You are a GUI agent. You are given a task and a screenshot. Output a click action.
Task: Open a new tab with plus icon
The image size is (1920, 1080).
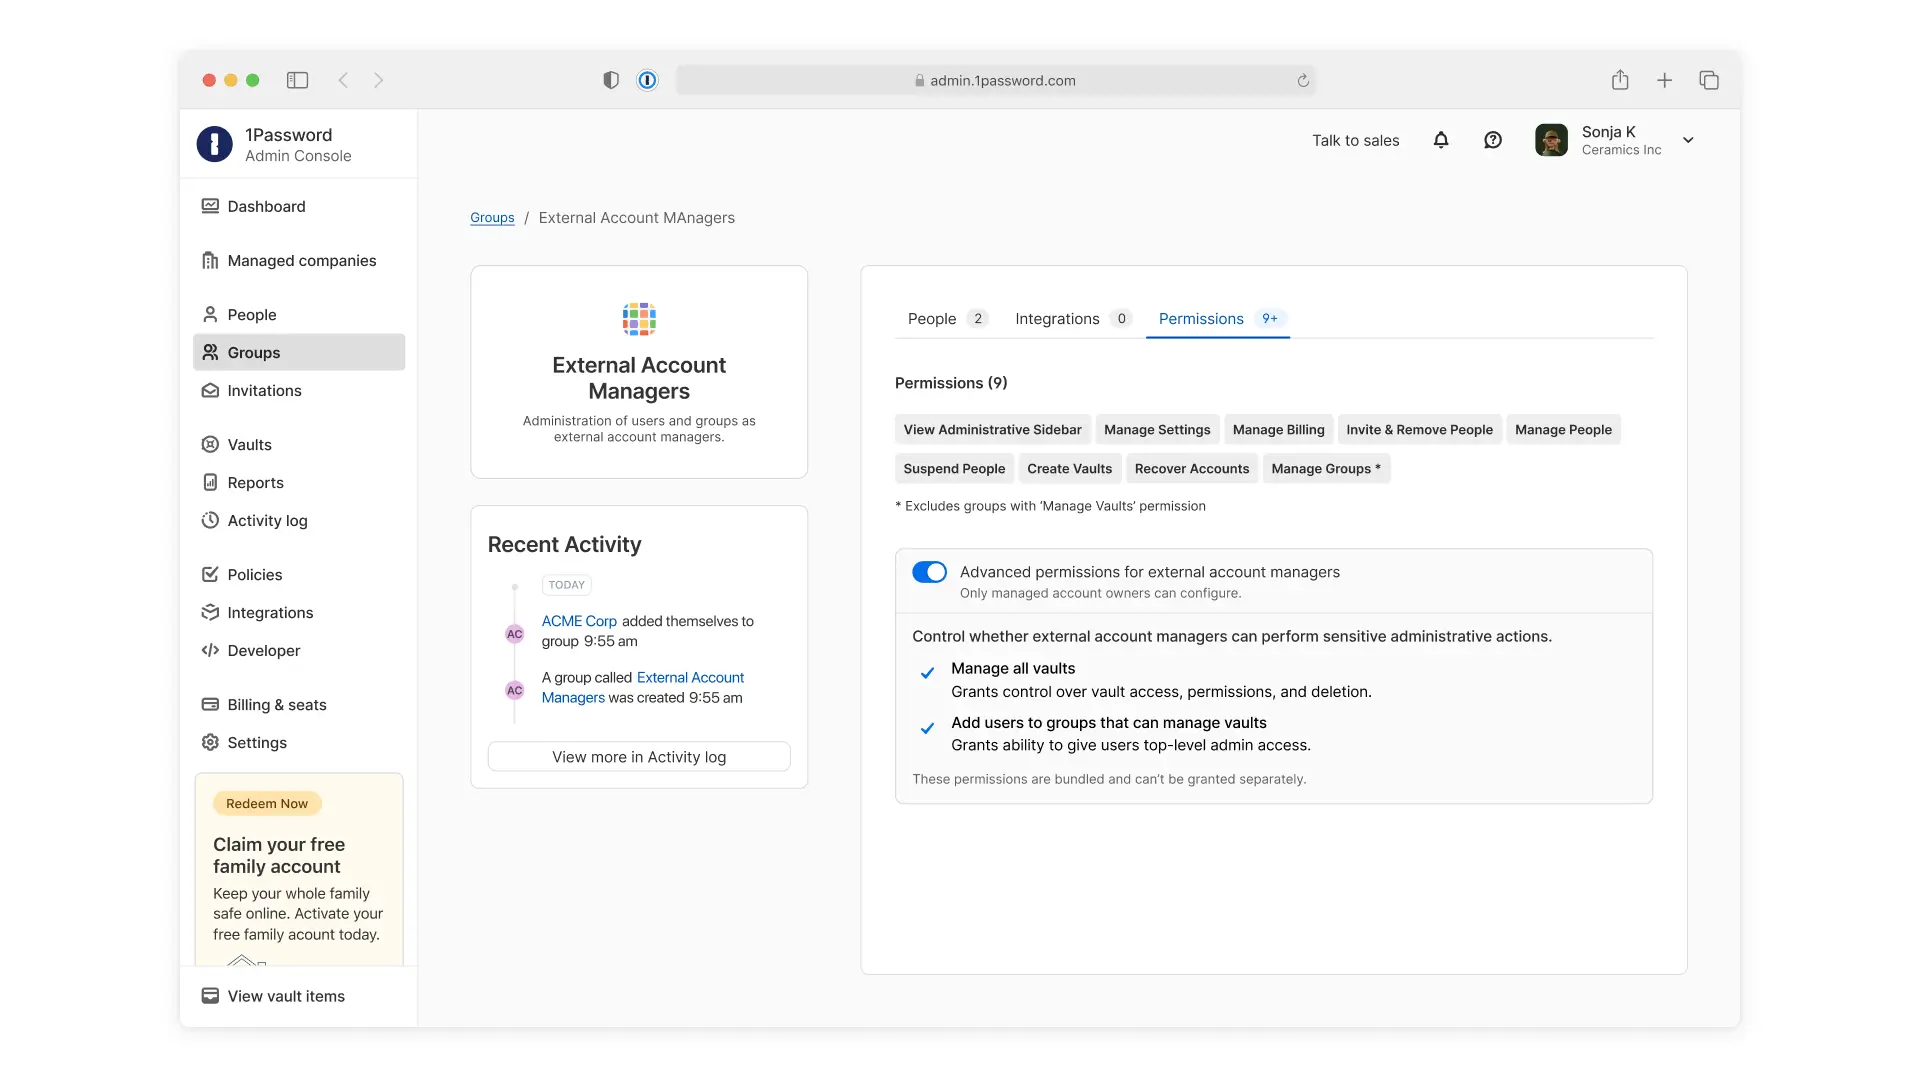coord(1664,80)
